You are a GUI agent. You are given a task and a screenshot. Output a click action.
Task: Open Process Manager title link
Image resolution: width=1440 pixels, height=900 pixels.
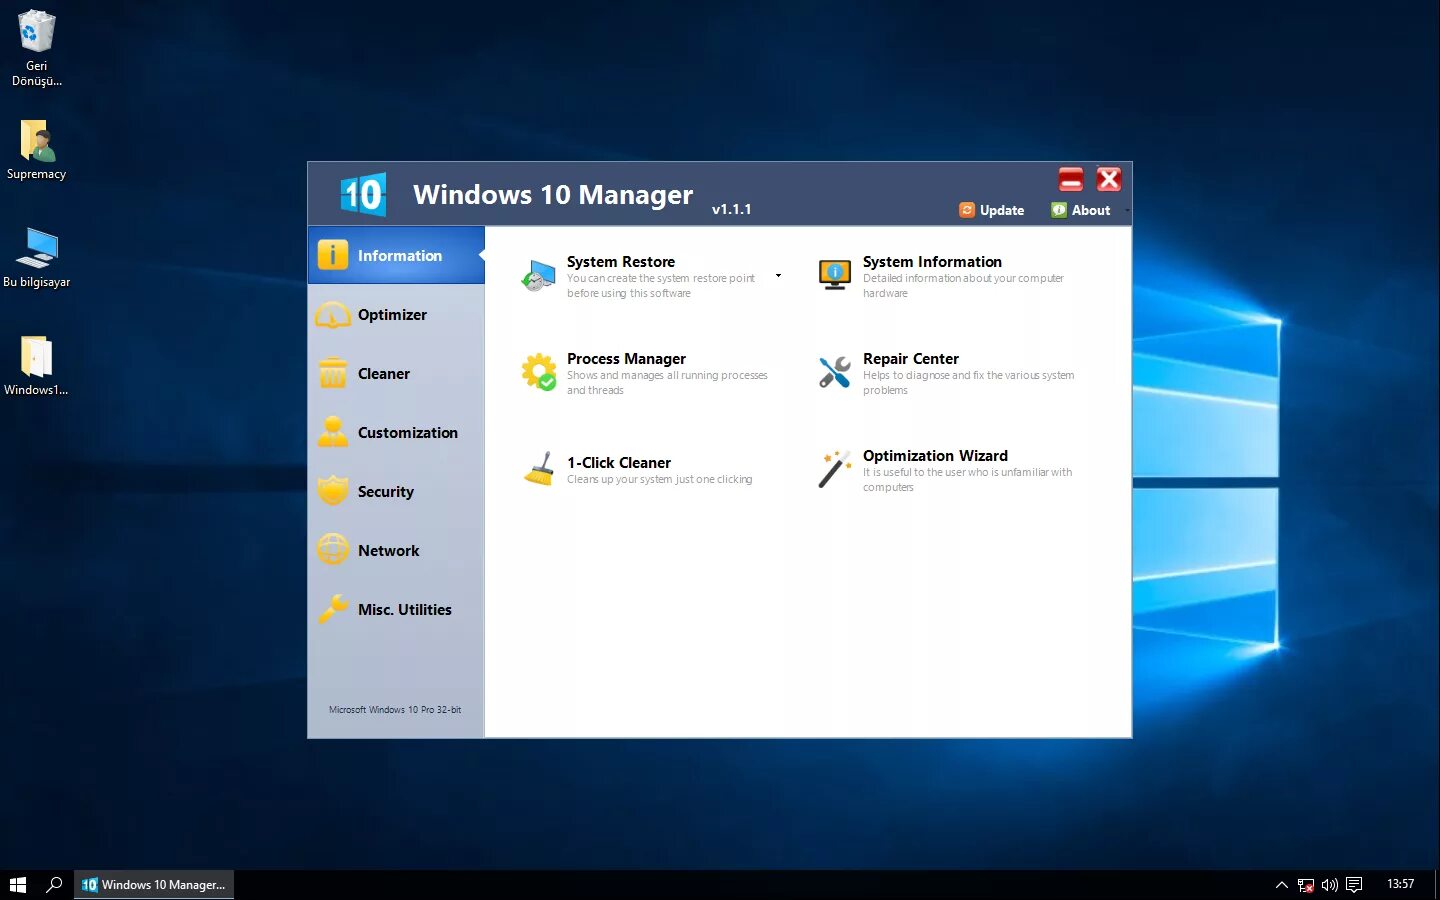pyautogui.click(x=626, y=359)
